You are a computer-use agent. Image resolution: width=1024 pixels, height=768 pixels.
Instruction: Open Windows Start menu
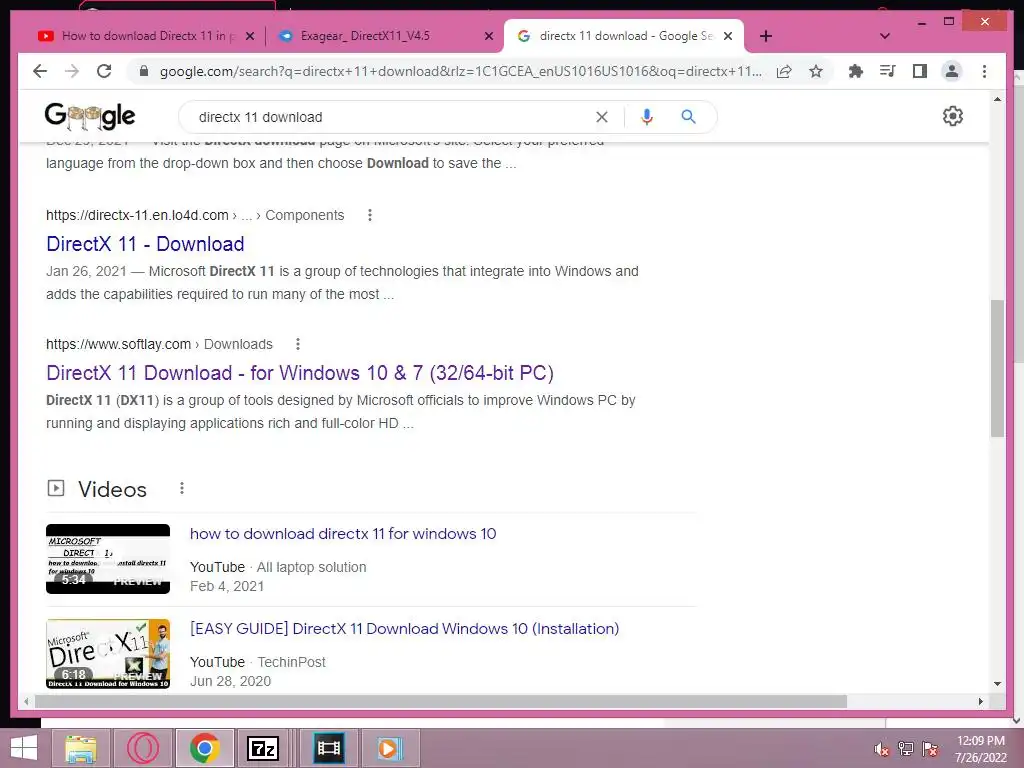24,748
